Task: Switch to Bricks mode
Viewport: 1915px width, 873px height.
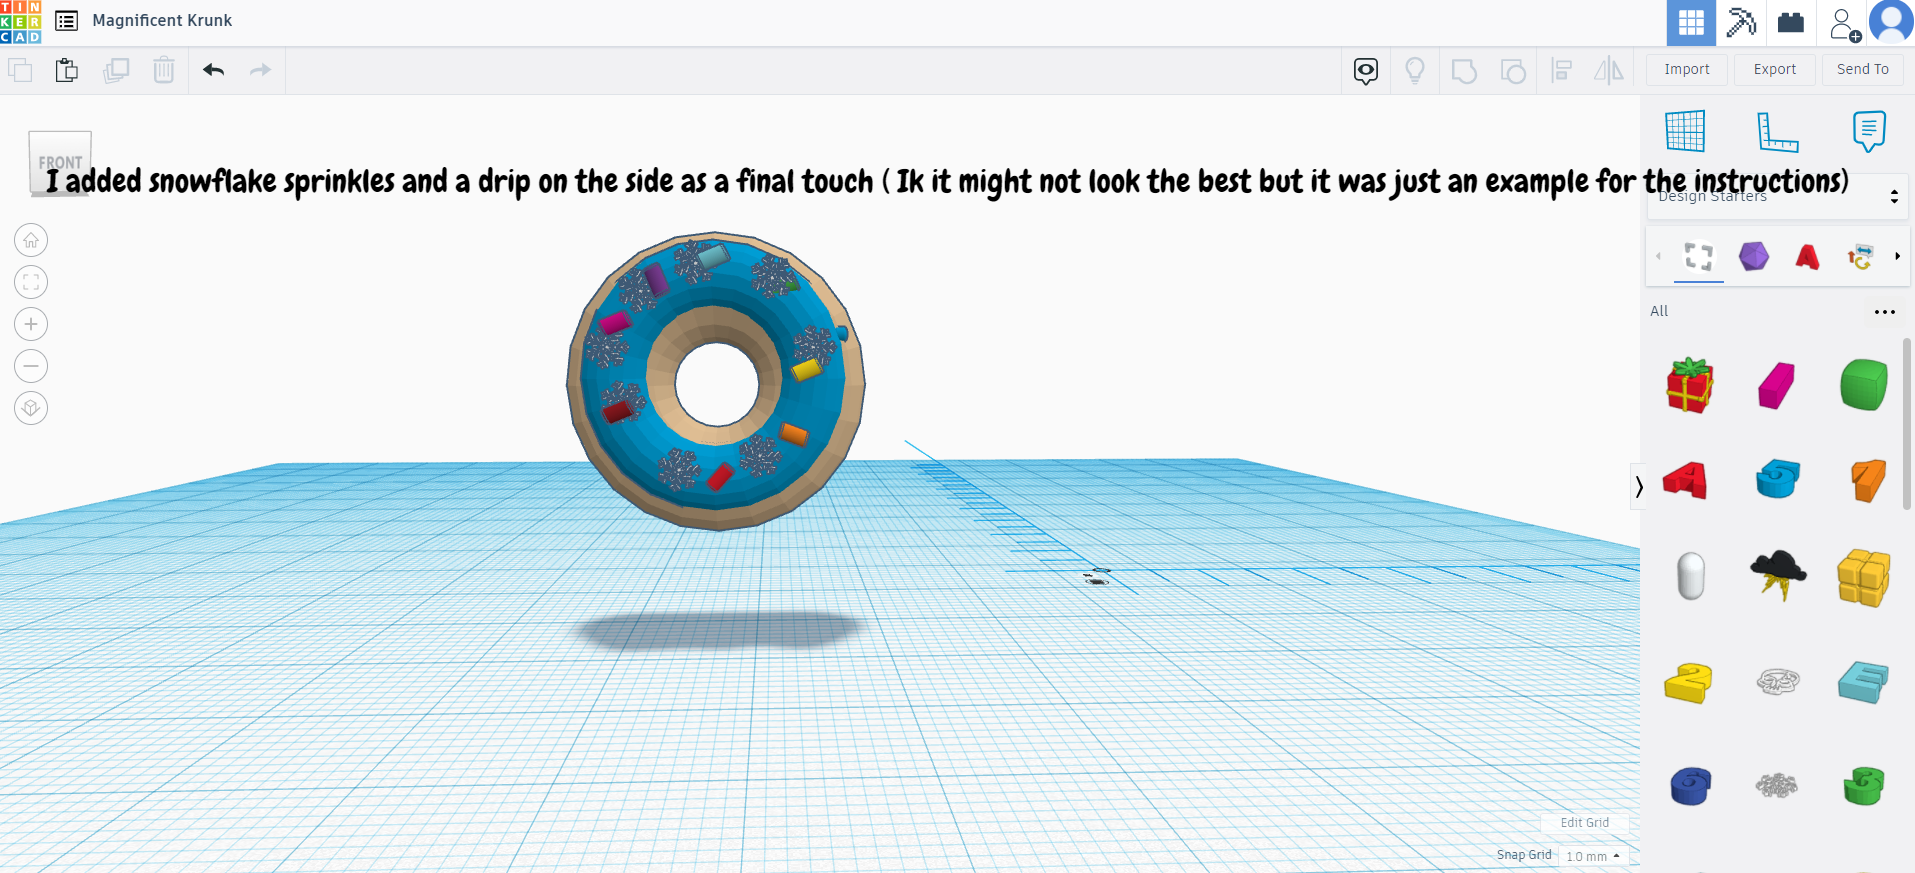Action: pyautogui.click(x=1791, y=22)
